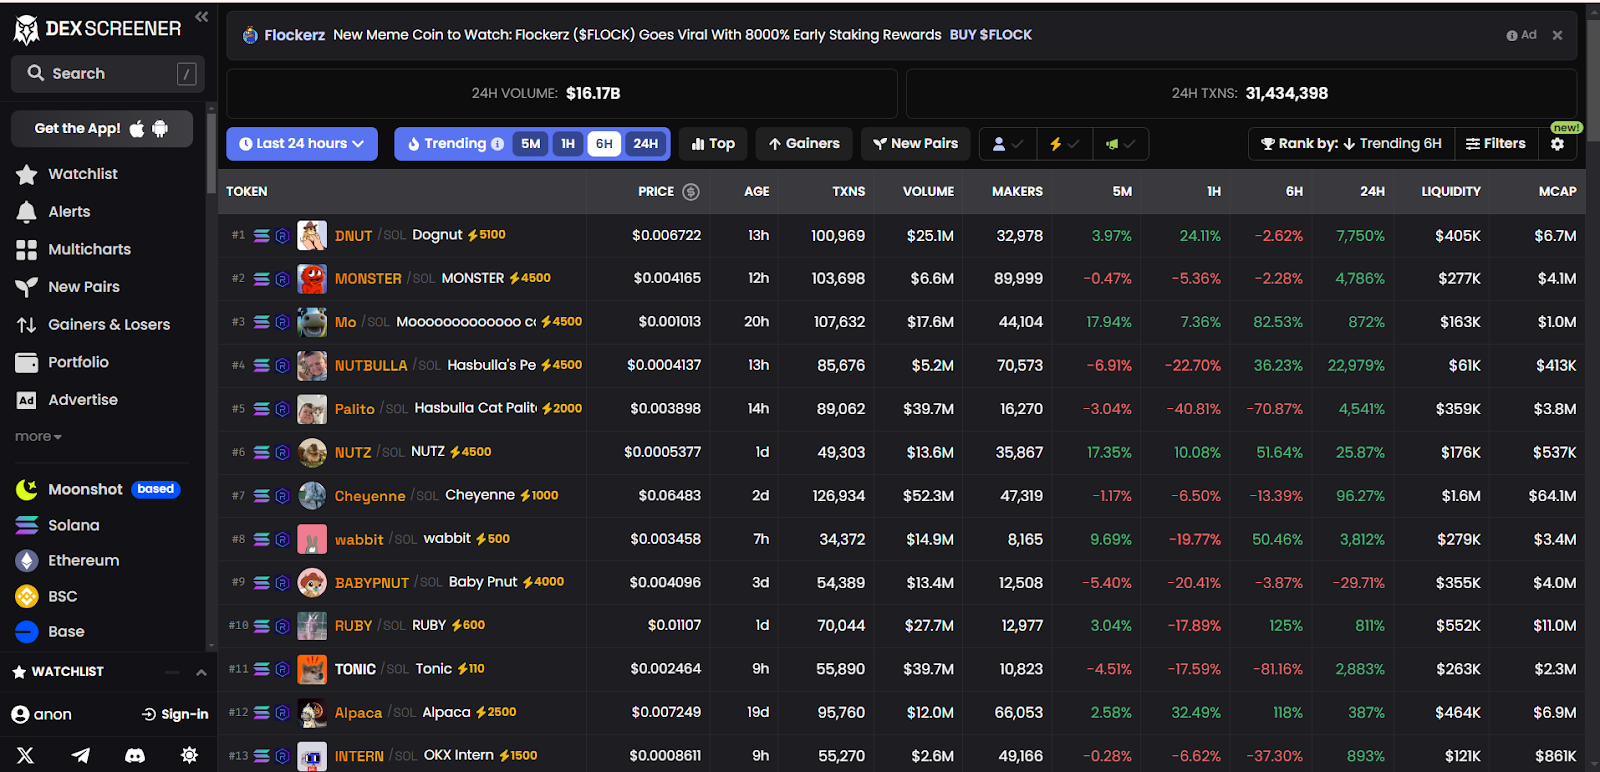Collapse the WATCHLIST panel chevron

tap(201, 672)
